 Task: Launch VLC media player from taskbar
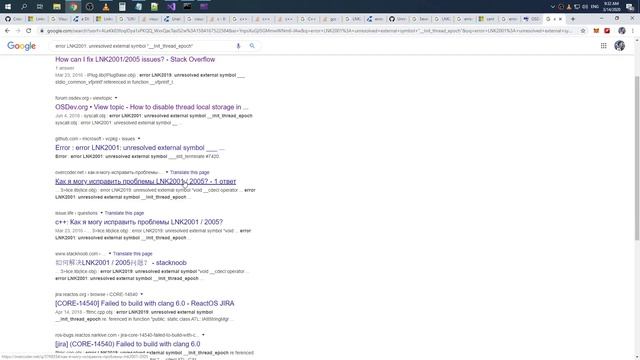point(106,6)
